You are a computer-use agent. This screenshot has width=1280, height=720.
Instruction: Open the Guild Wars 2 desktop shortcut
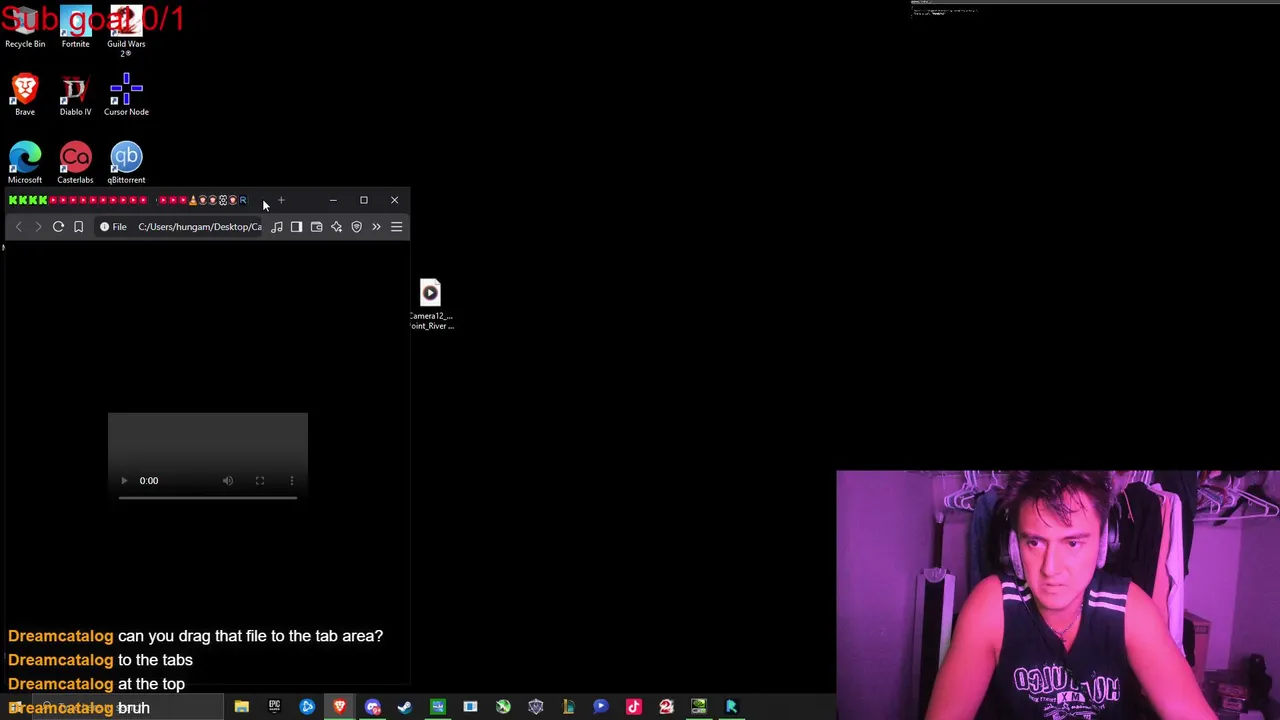[x=126, y=30]
